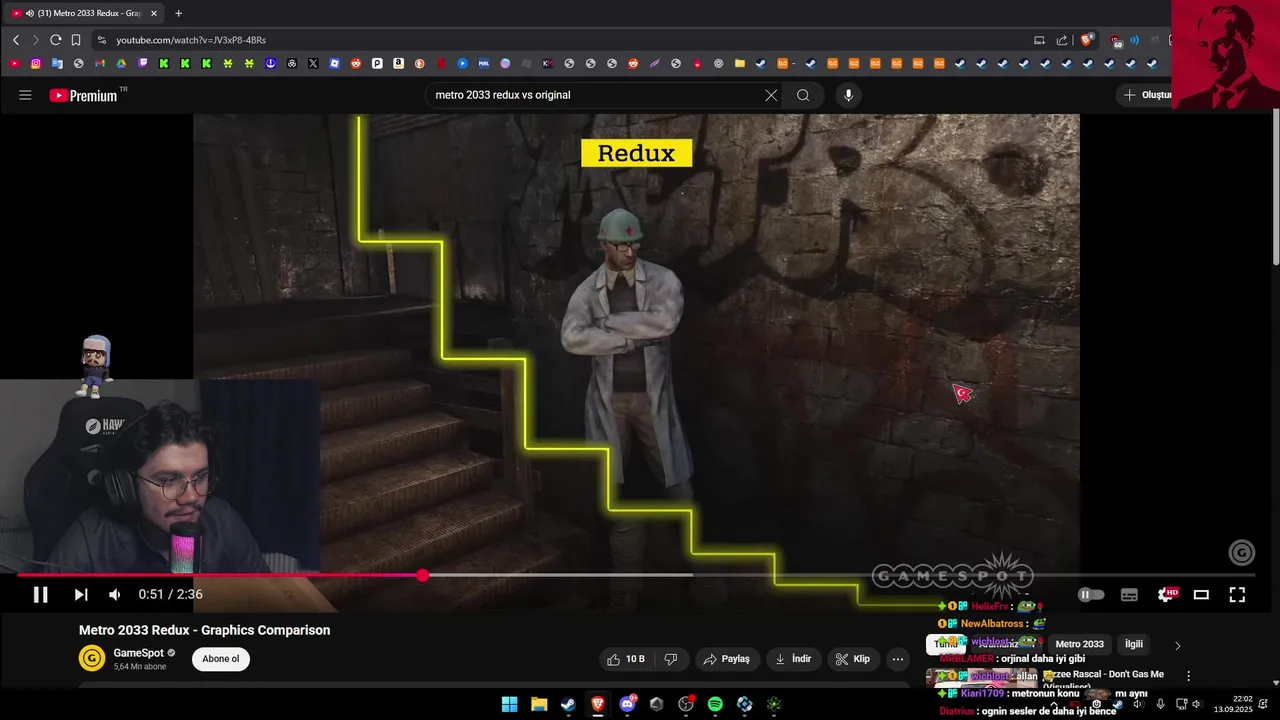
Task: Bookmark this page icon
Action: point(76,40)
